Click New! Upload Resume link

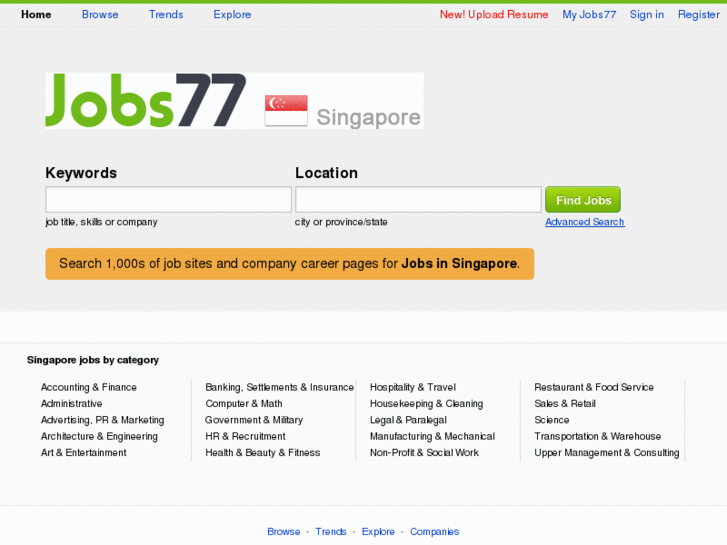point(494,14)
